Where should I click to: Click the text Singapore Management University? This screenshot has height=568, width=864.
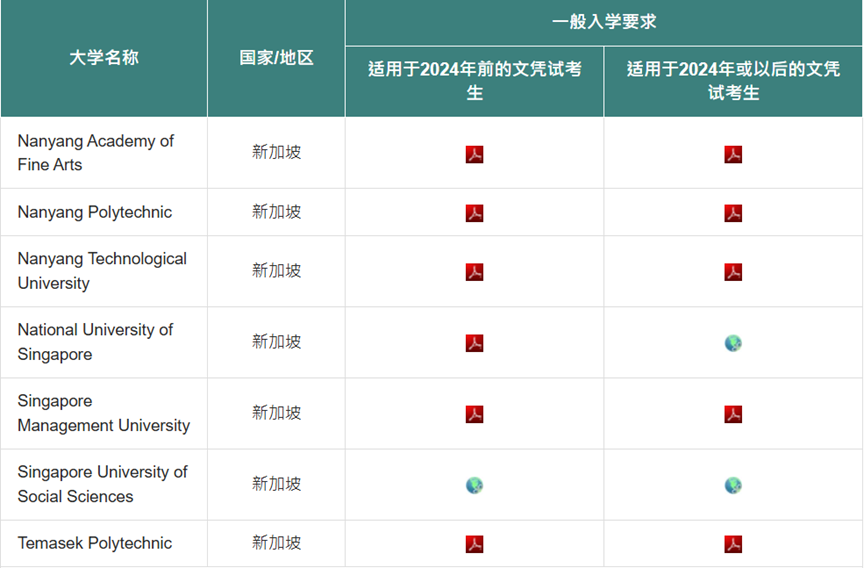104,413
